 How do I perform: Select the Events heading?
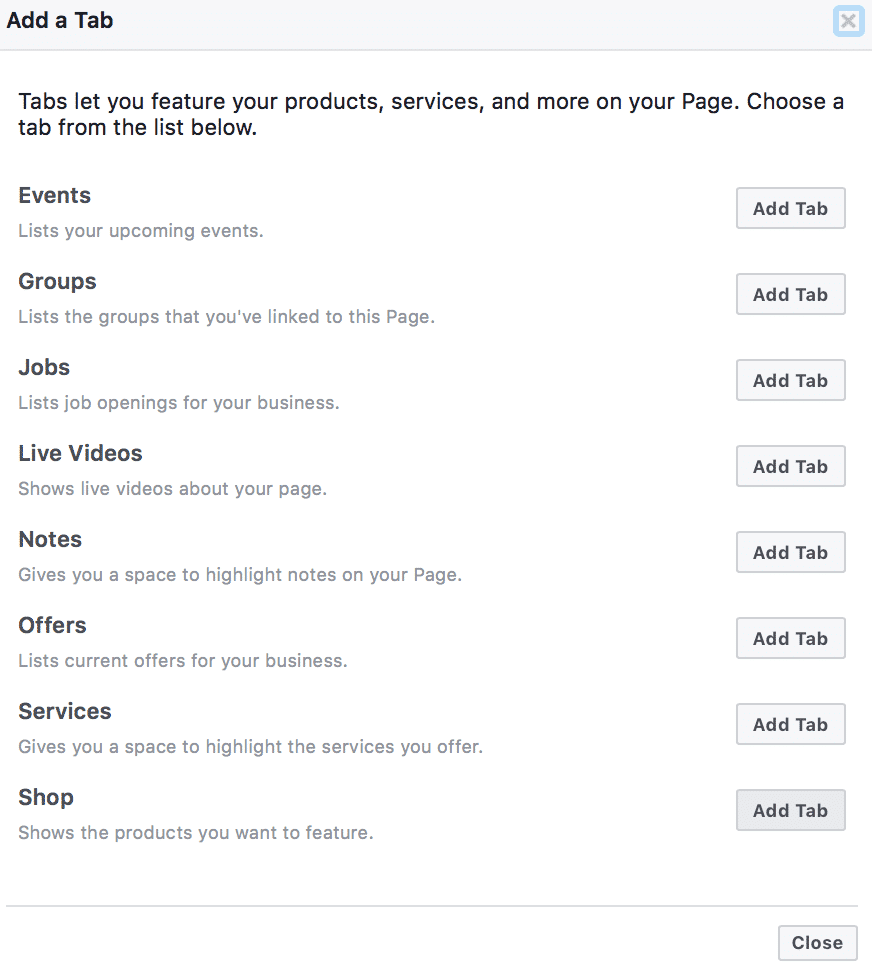pyautogui.click(x=55, y=196)
